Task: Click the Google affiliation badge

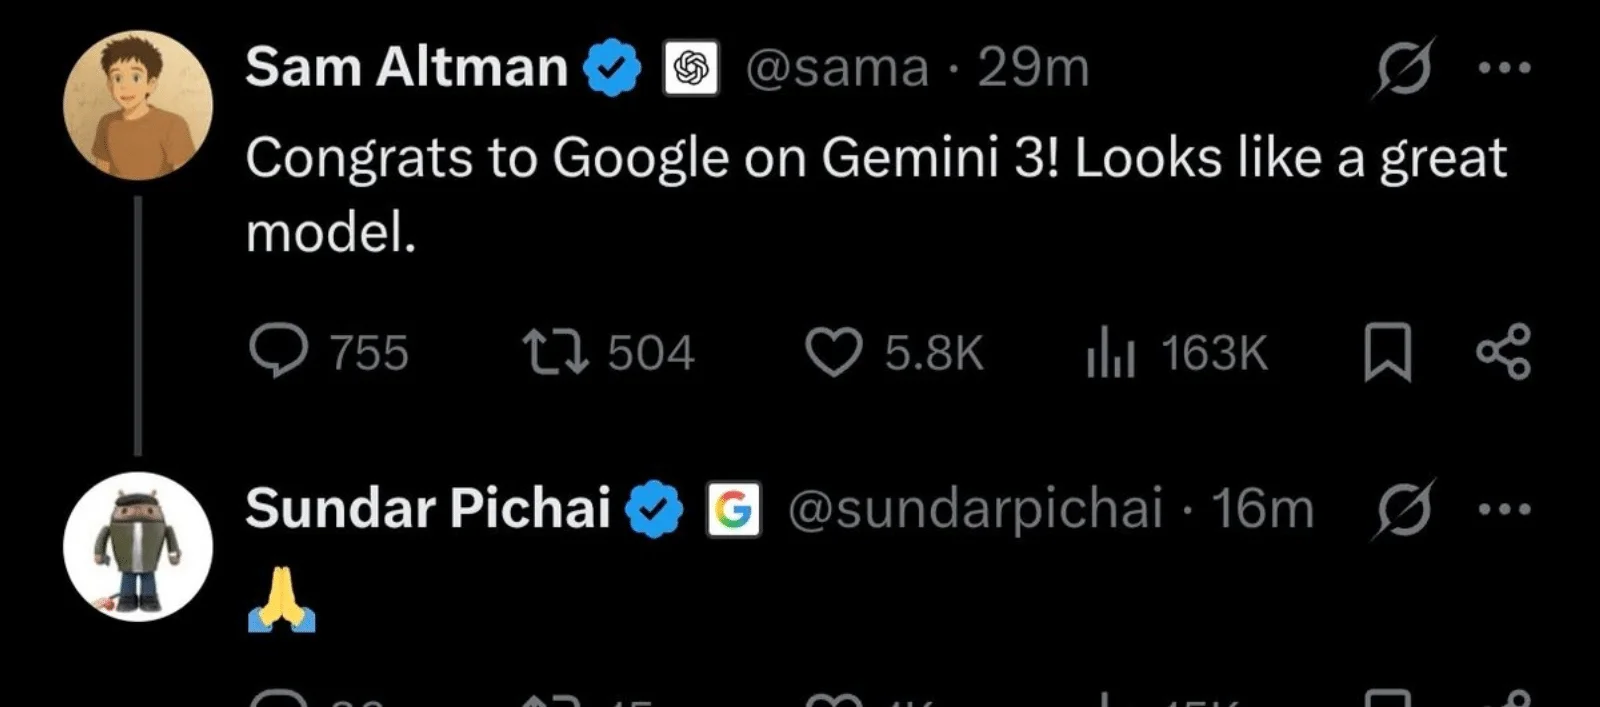Action: (x=733, y=509)
